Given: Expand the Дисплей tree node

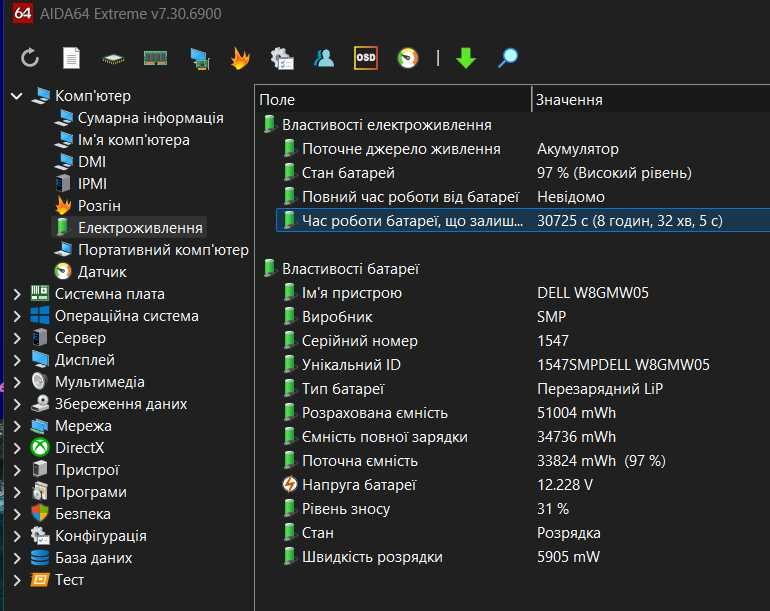Looking at the screenshot, I should tap(17, 360).
